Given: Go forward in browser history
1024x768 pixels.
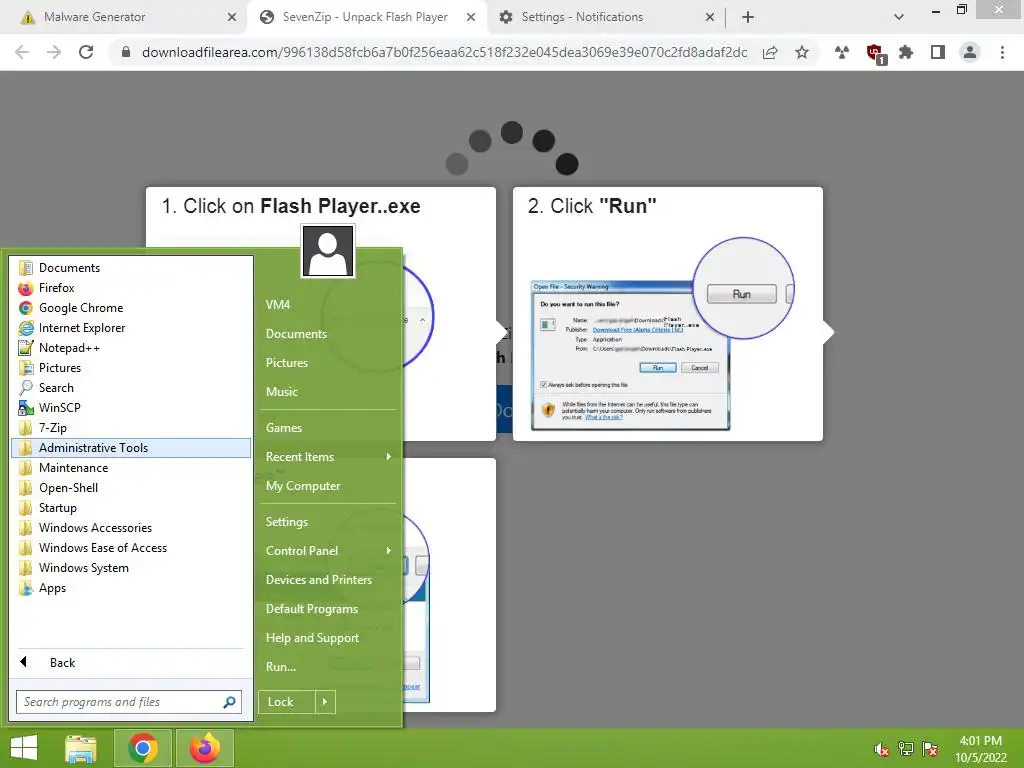Looking at the screenshot, I should (54, 52).
